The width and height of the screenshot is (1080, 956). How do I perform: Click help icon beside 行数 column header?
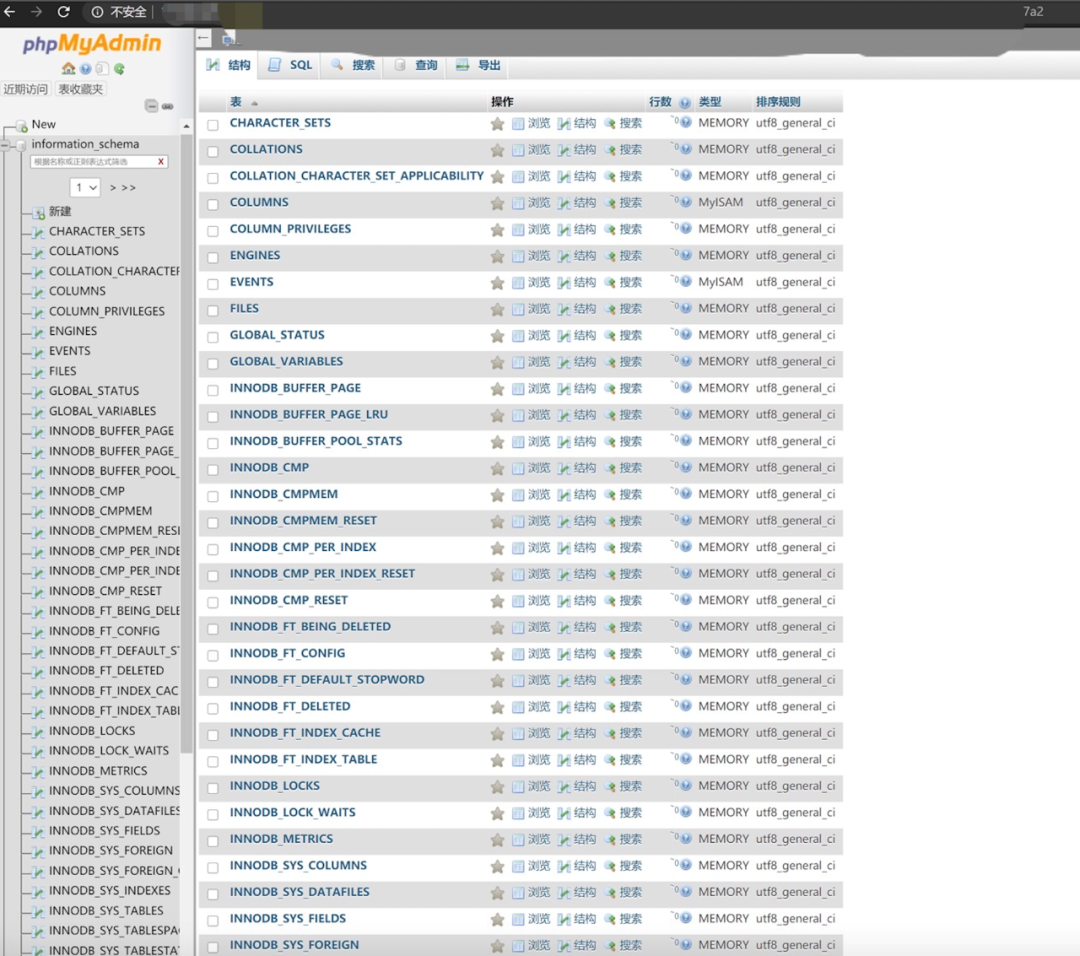685,103
